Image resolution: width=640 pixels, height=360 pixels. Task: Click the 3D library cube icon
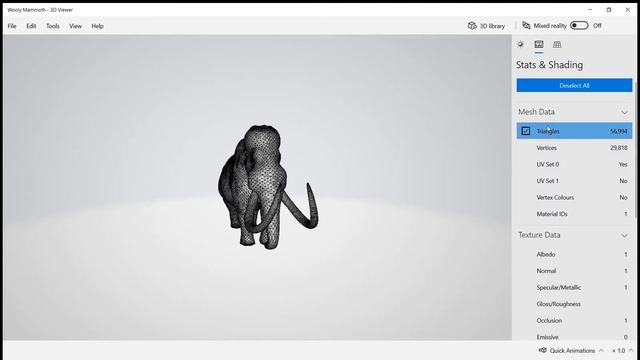coord(472,26)
